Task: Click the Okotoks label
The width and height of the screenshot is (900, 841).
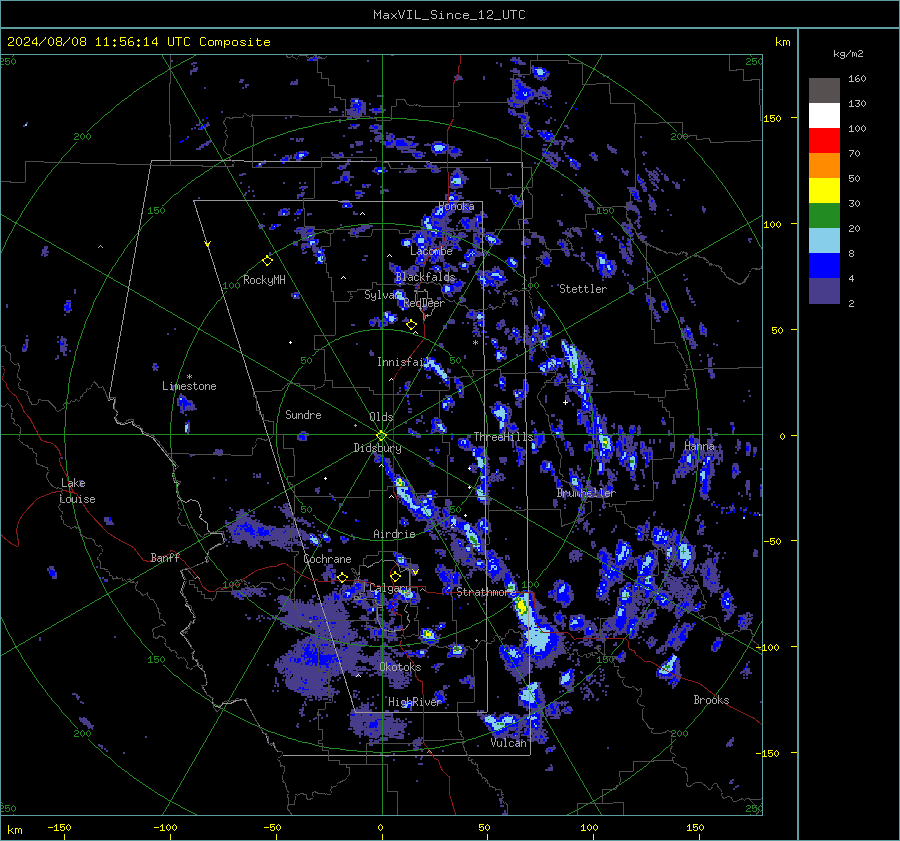Action: pyautogui.click(x=400, y=667)
